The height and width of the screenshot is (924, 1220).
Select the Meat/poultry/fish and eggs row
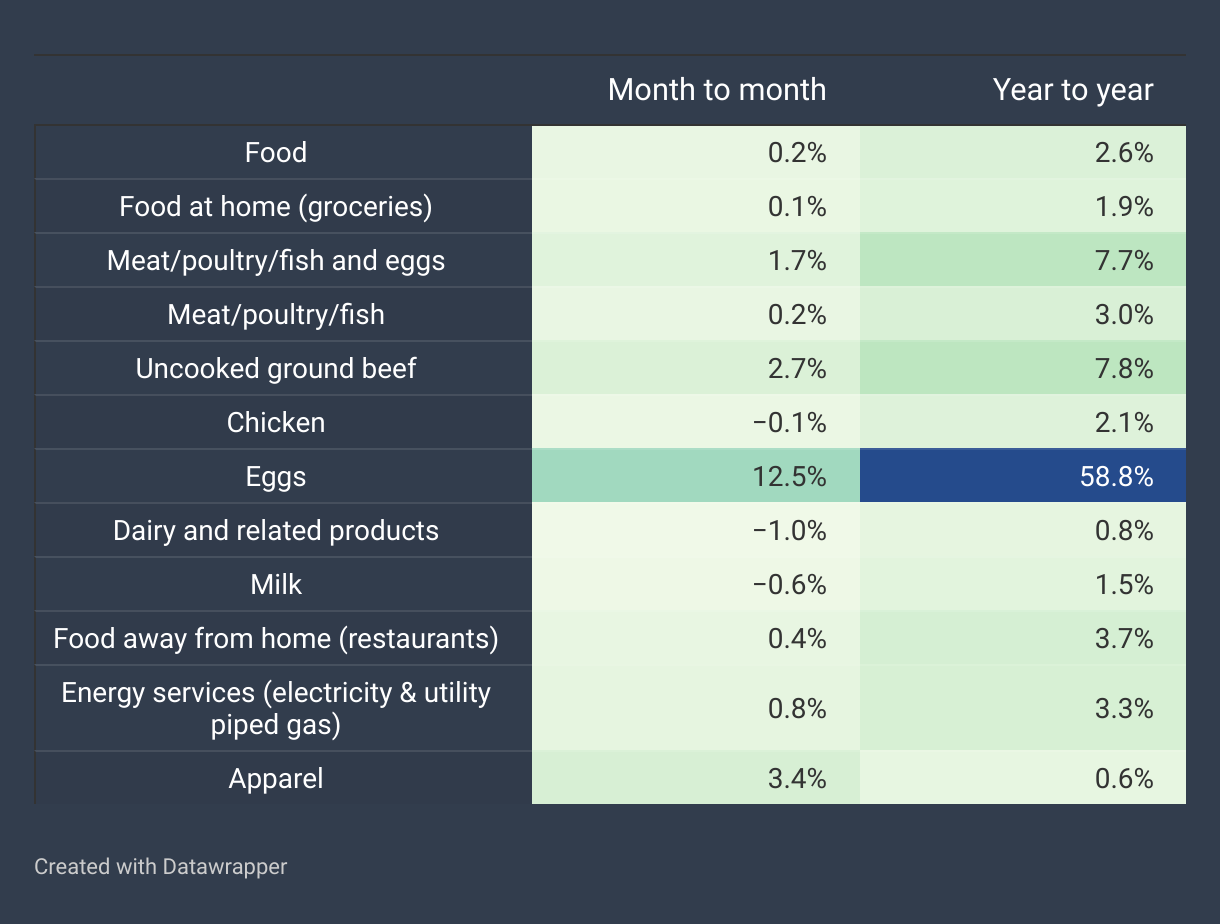(610, 261)
